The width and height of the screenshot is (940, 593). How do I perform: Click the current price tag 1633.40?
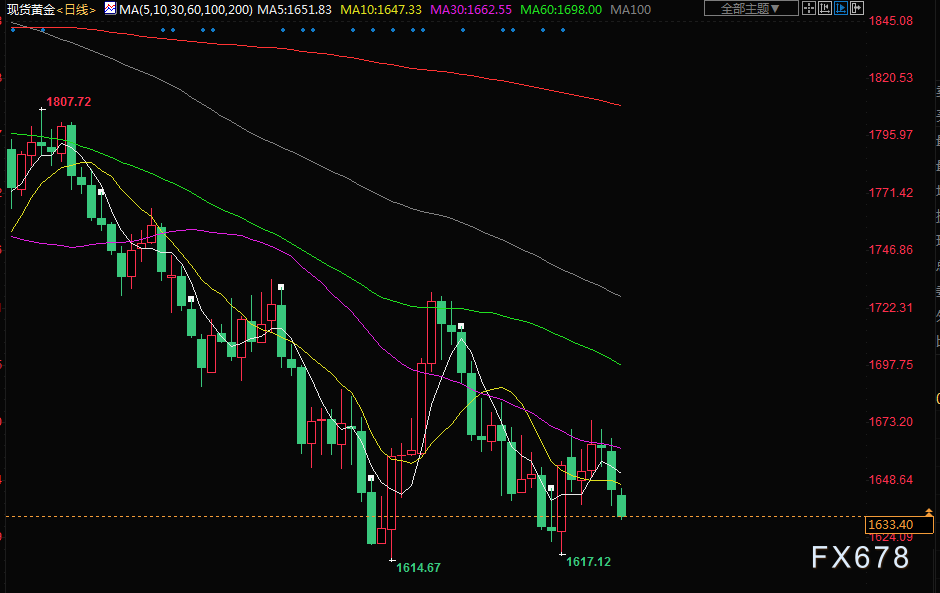click(x=890, y=524)
